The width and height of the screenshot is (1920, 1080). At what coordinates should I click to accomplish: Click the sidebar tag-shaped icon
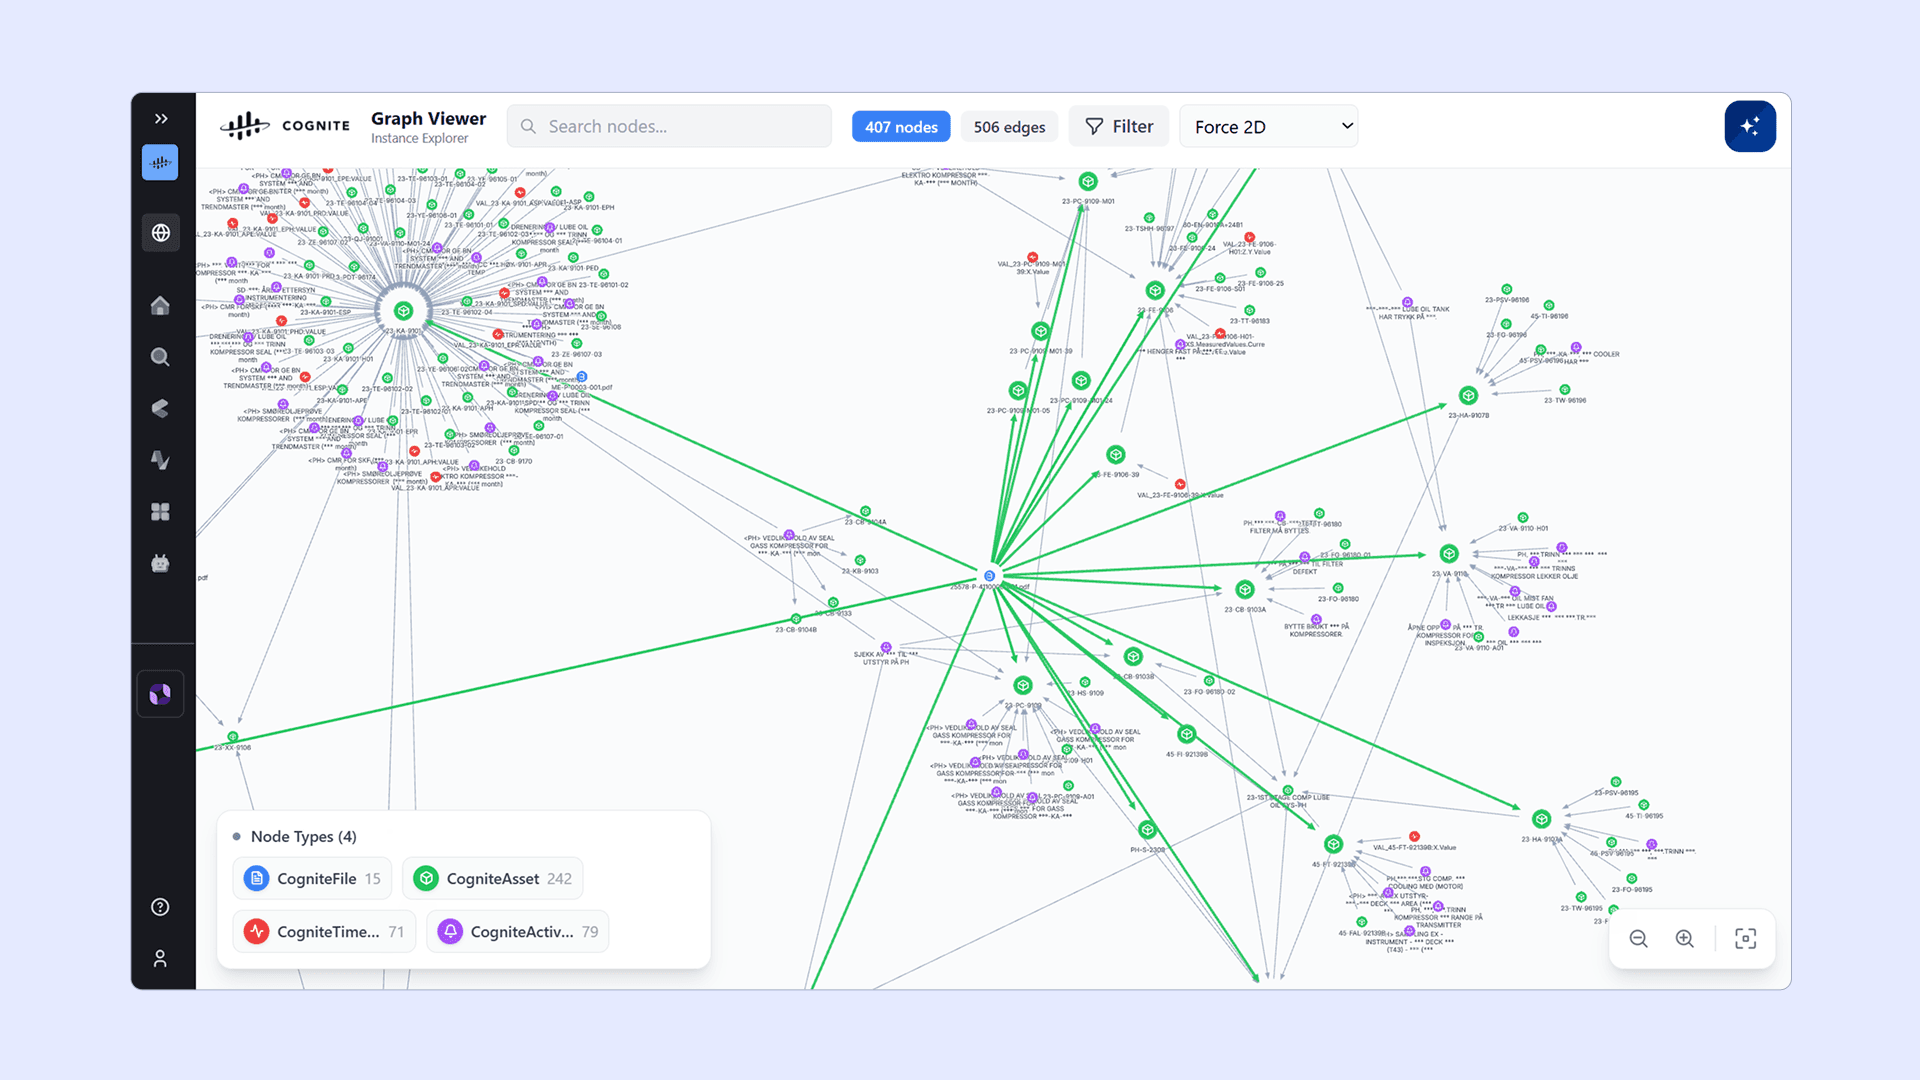[x=160, y=408]
